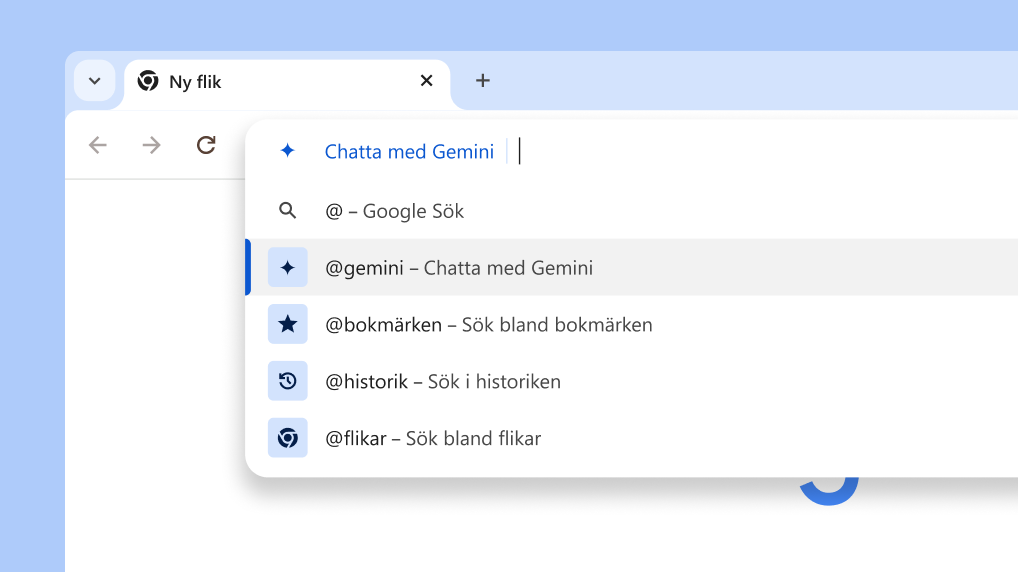Select the '@ – Google Sök' suggestion

click(632, 211)
